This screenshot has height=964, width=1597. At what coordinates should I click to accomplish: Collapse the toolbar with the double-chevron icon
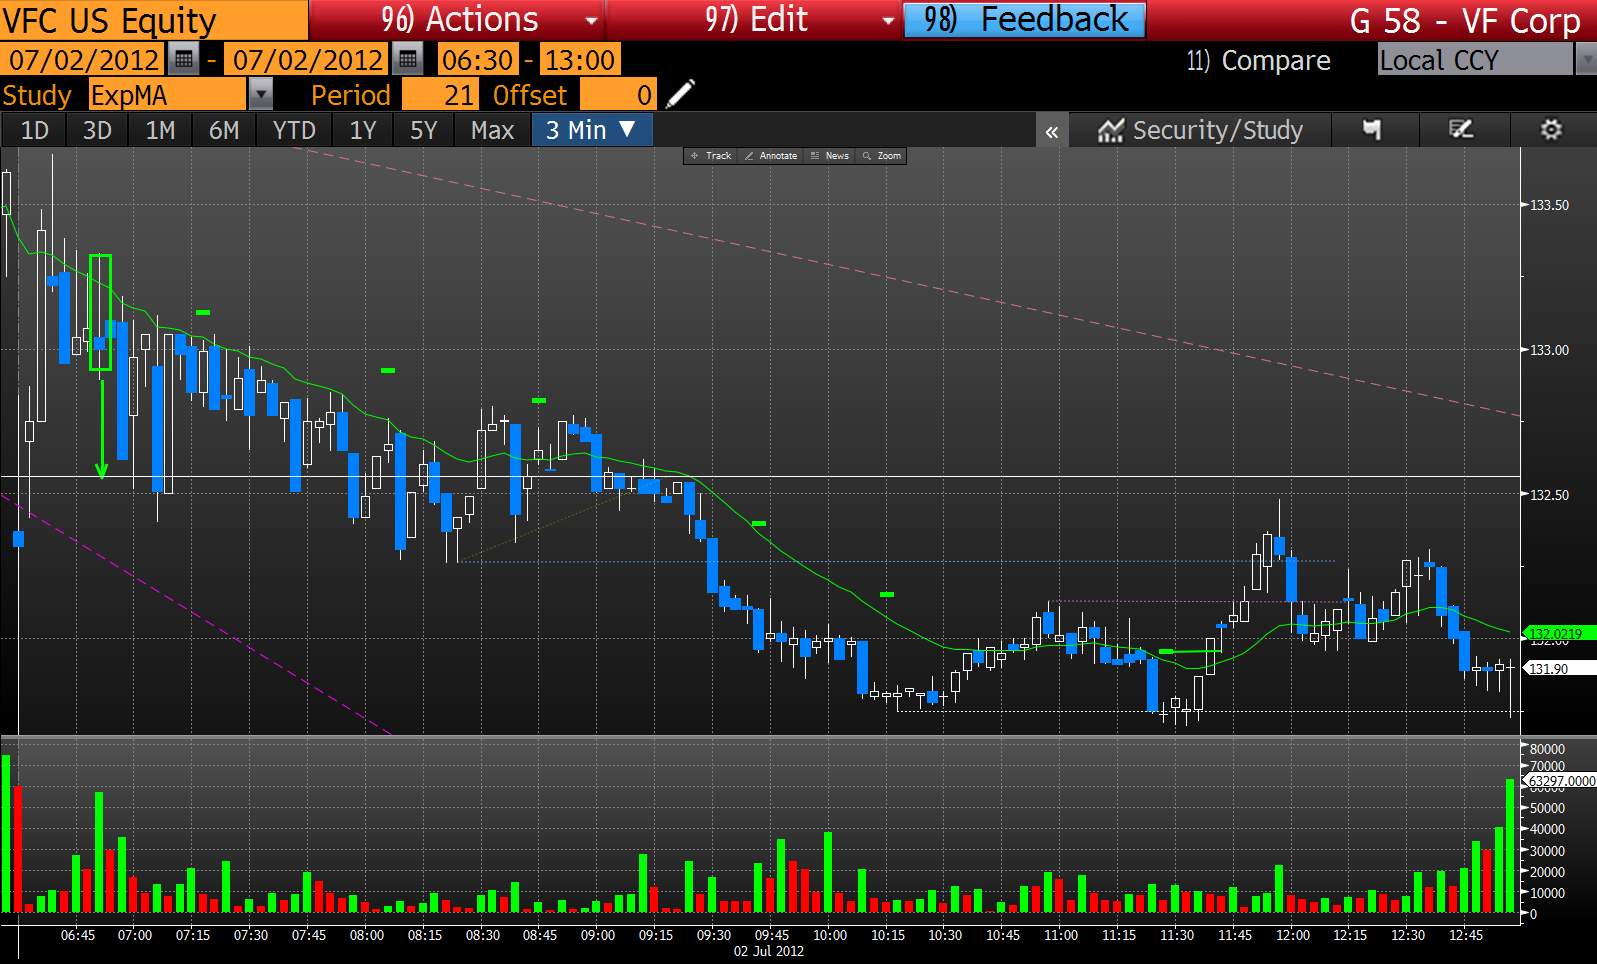[x=1052, y=131]
